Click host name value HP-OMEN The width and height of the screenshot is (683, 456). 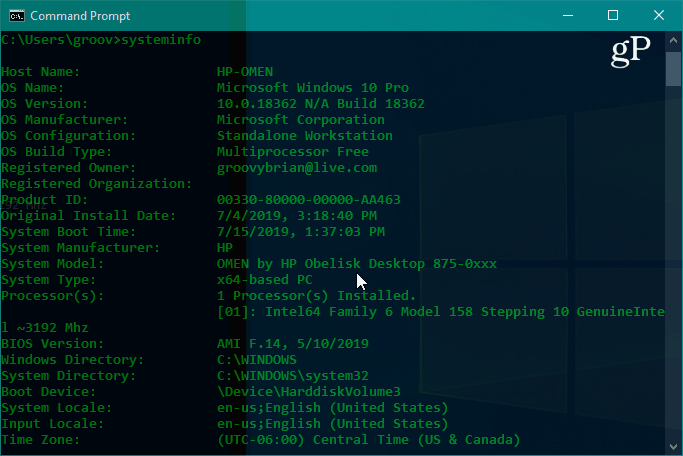pos(245,72)
